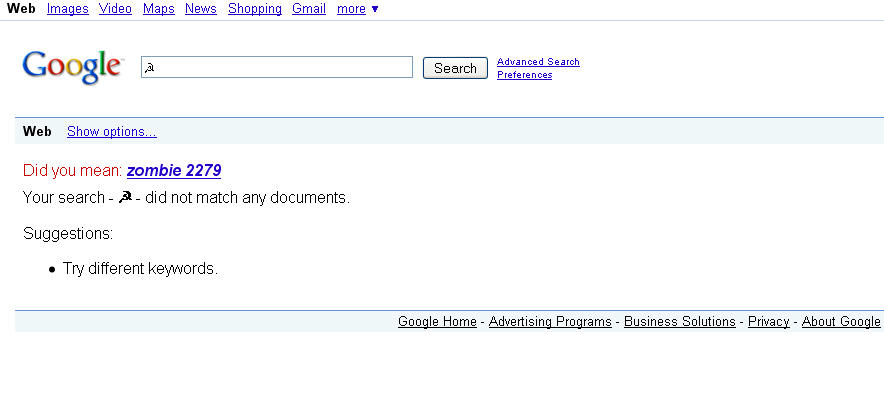Focus the Google search input box
The image size is (884, 401).
pyautogui.click(x=277, y=67)
